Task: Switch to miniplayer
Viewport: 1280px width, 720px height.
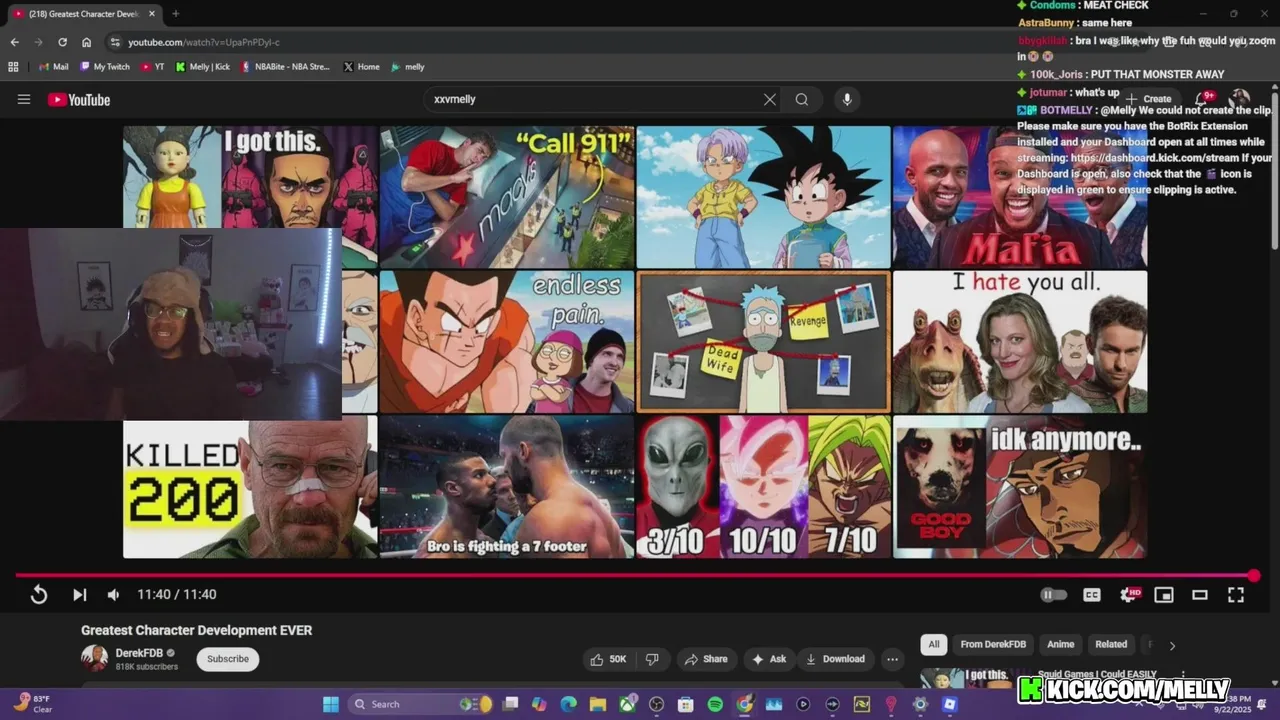Action: (x=1164, y=594)
